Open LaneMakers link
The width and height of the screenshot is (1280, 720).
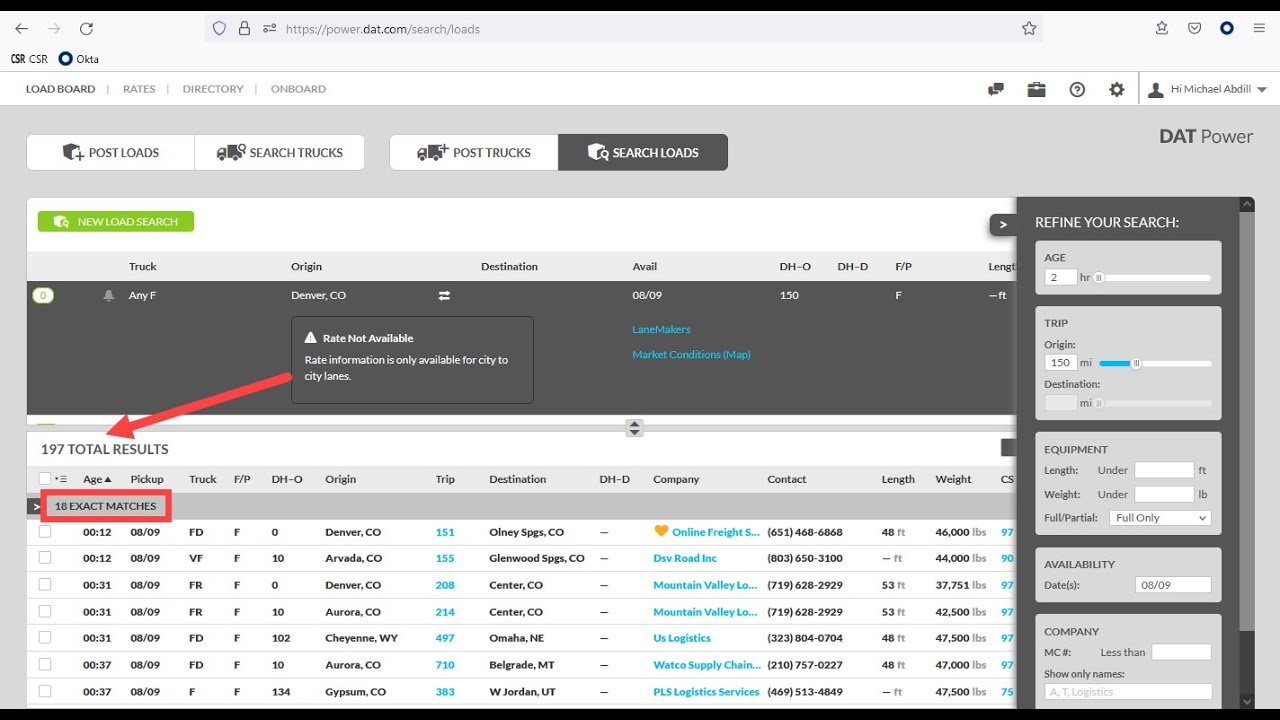661,329
